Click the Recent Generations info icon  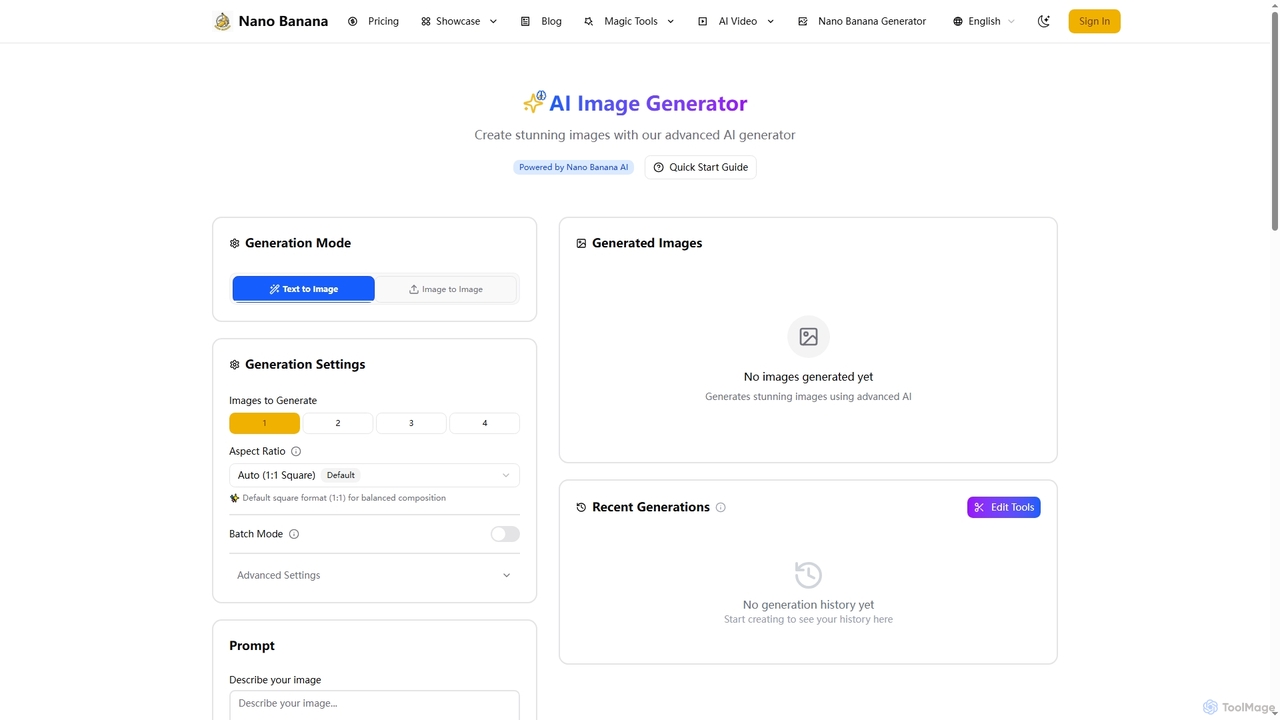point(720,507)
